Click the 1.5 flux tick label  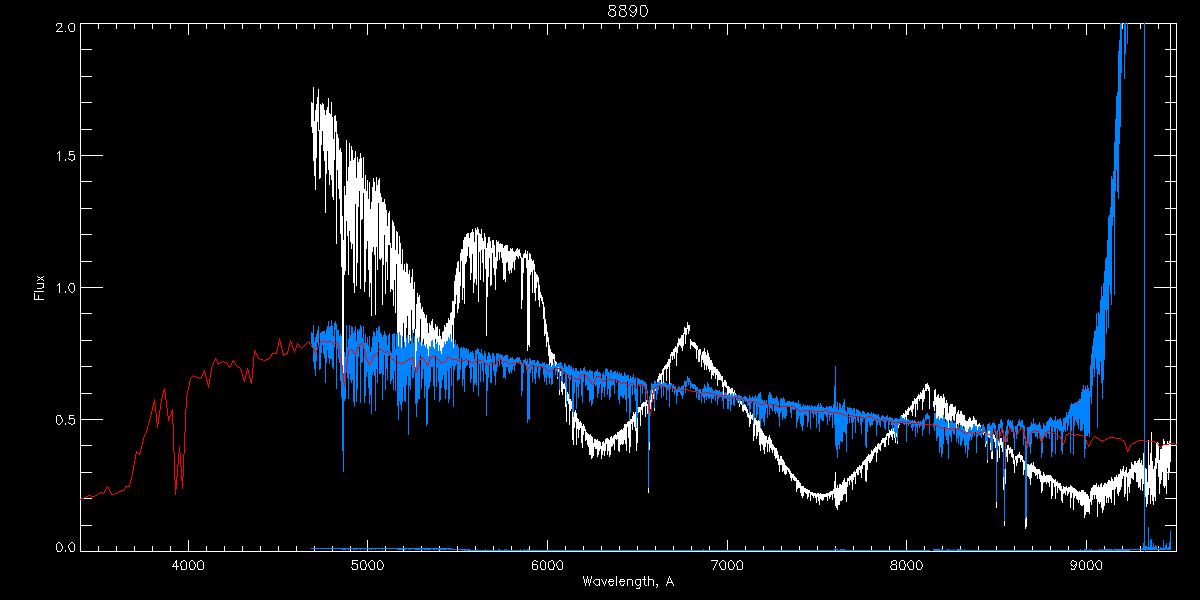[x=64, y=157]
